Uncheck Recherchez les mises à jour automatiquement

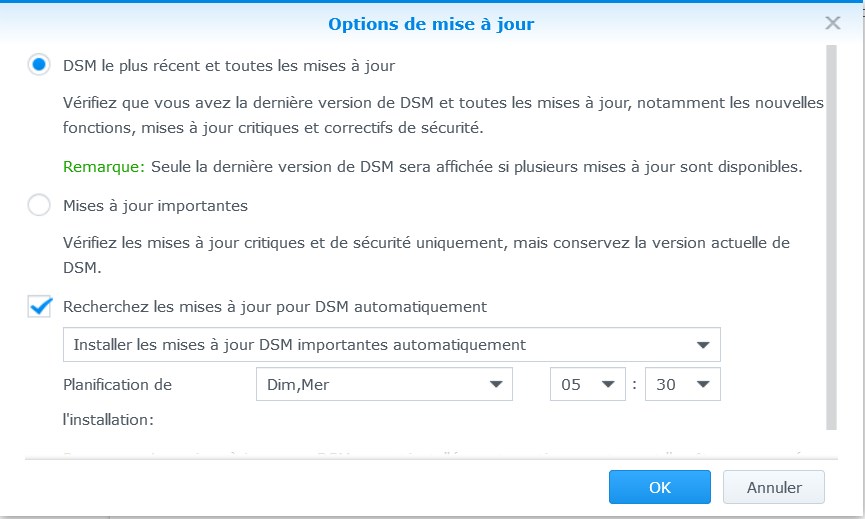(x=40, y=306)
